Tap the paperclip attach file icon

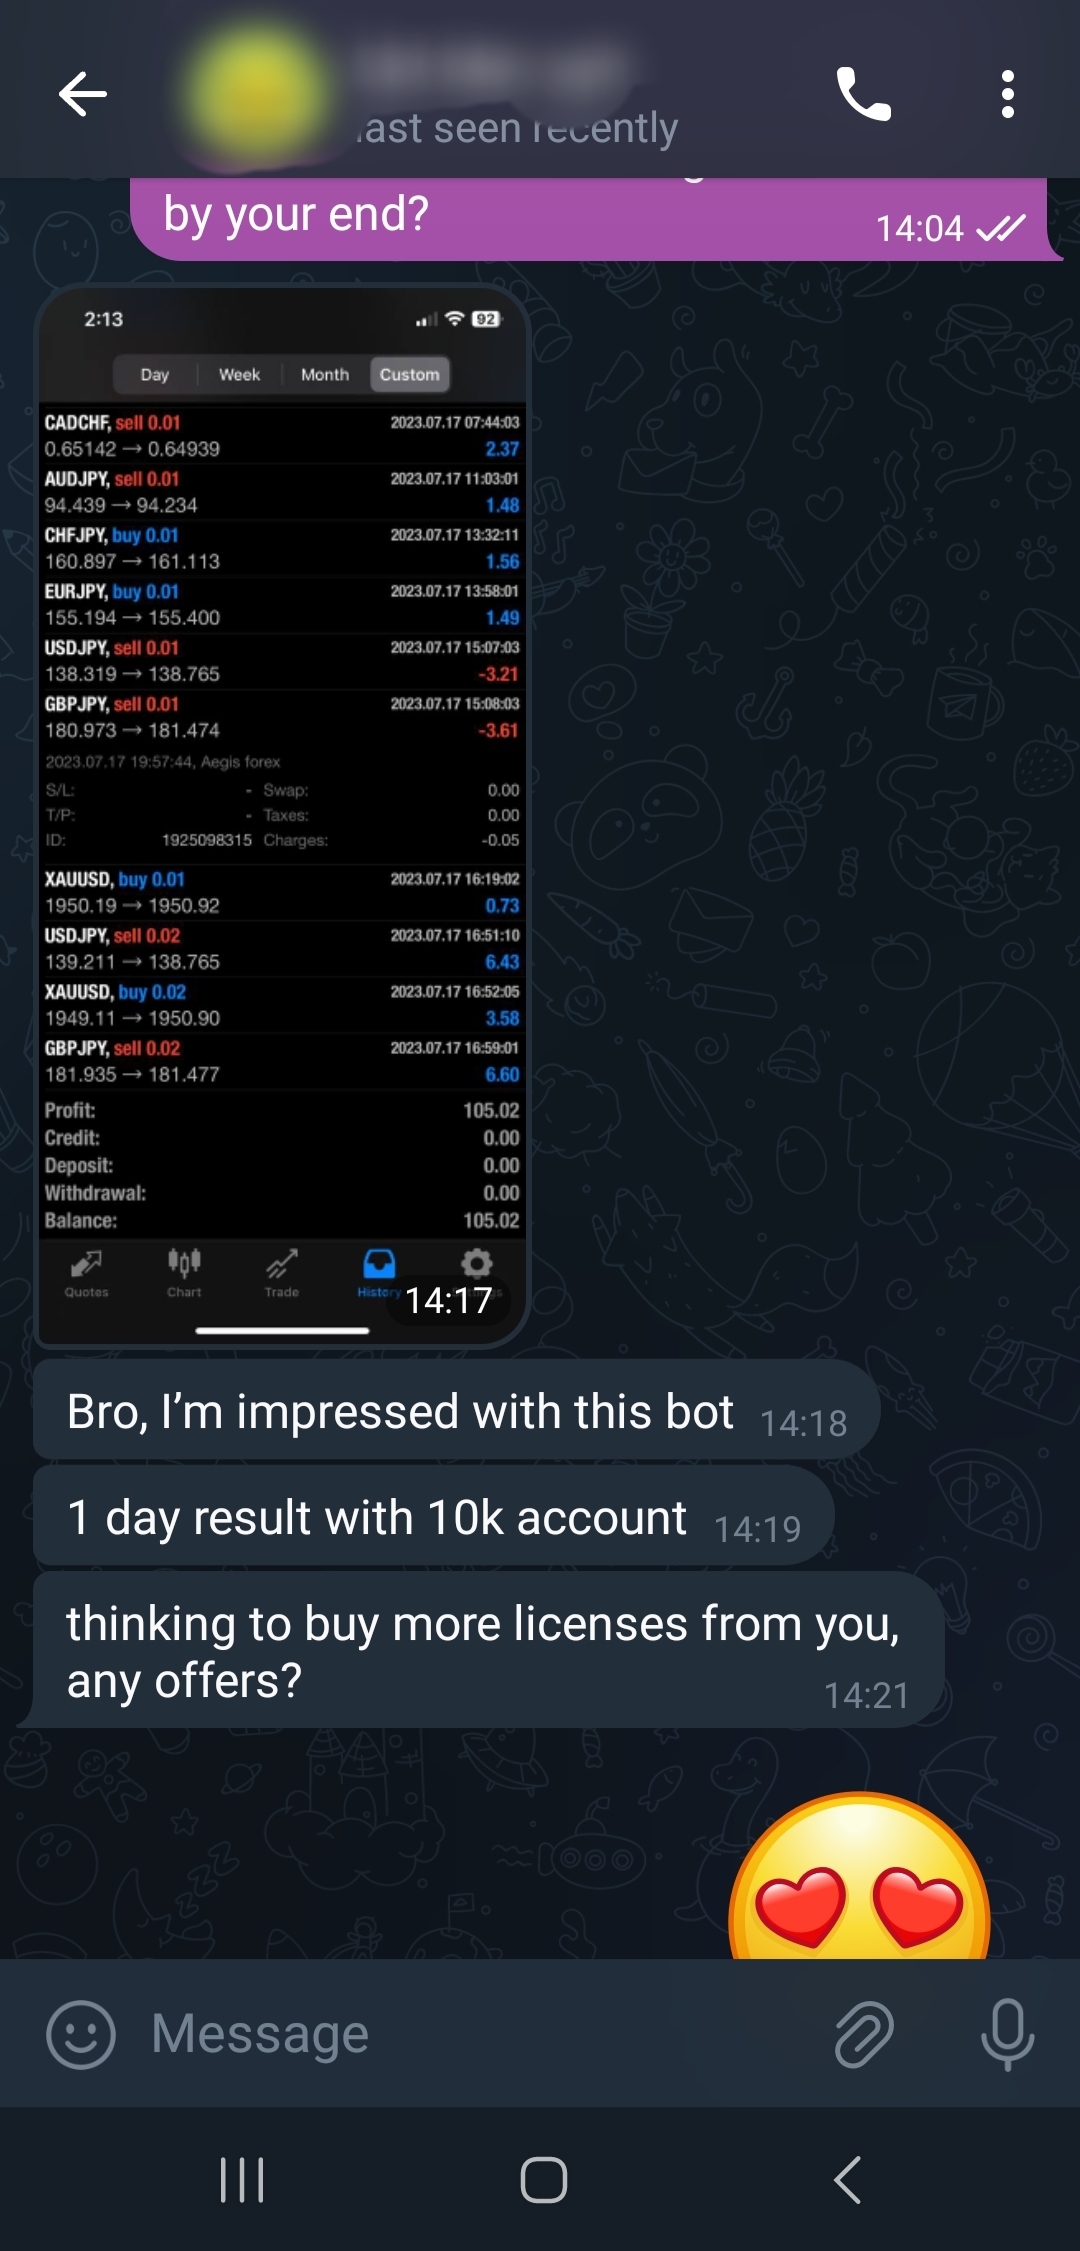click(x=864, y=2034)
